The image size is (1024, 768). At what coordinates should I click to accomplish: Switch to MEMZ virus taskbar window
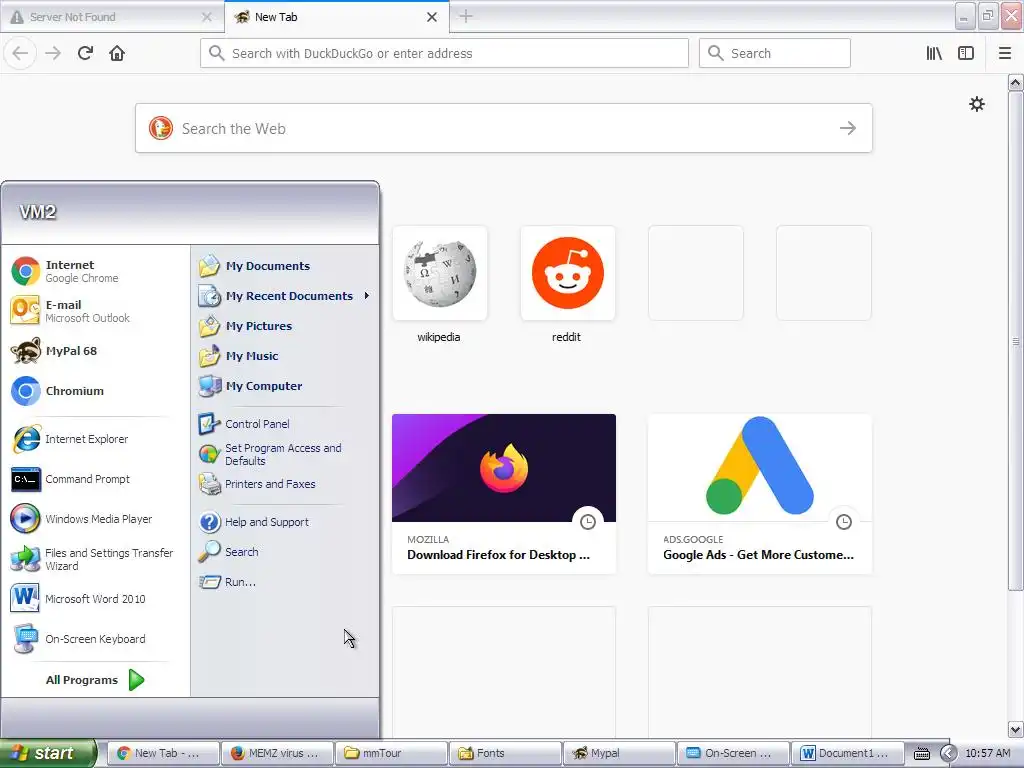[277, 753]
